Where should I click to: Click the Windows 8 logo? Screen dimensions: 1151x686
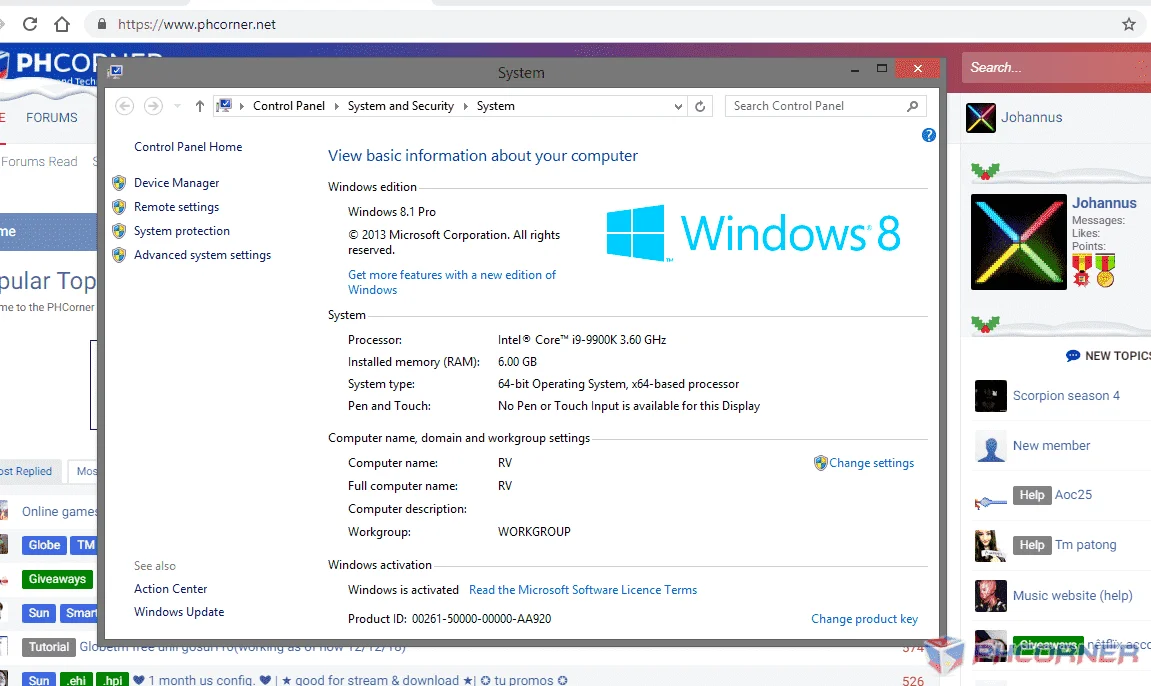(753, 233)
